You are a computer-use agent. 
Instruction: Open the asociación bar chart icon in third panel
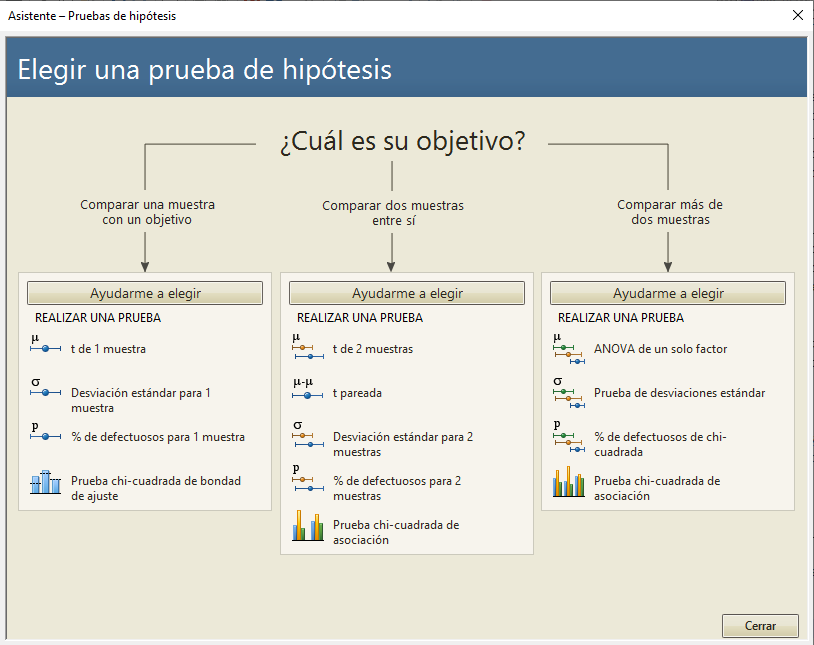pyautogui.click(x=568, y=483)
